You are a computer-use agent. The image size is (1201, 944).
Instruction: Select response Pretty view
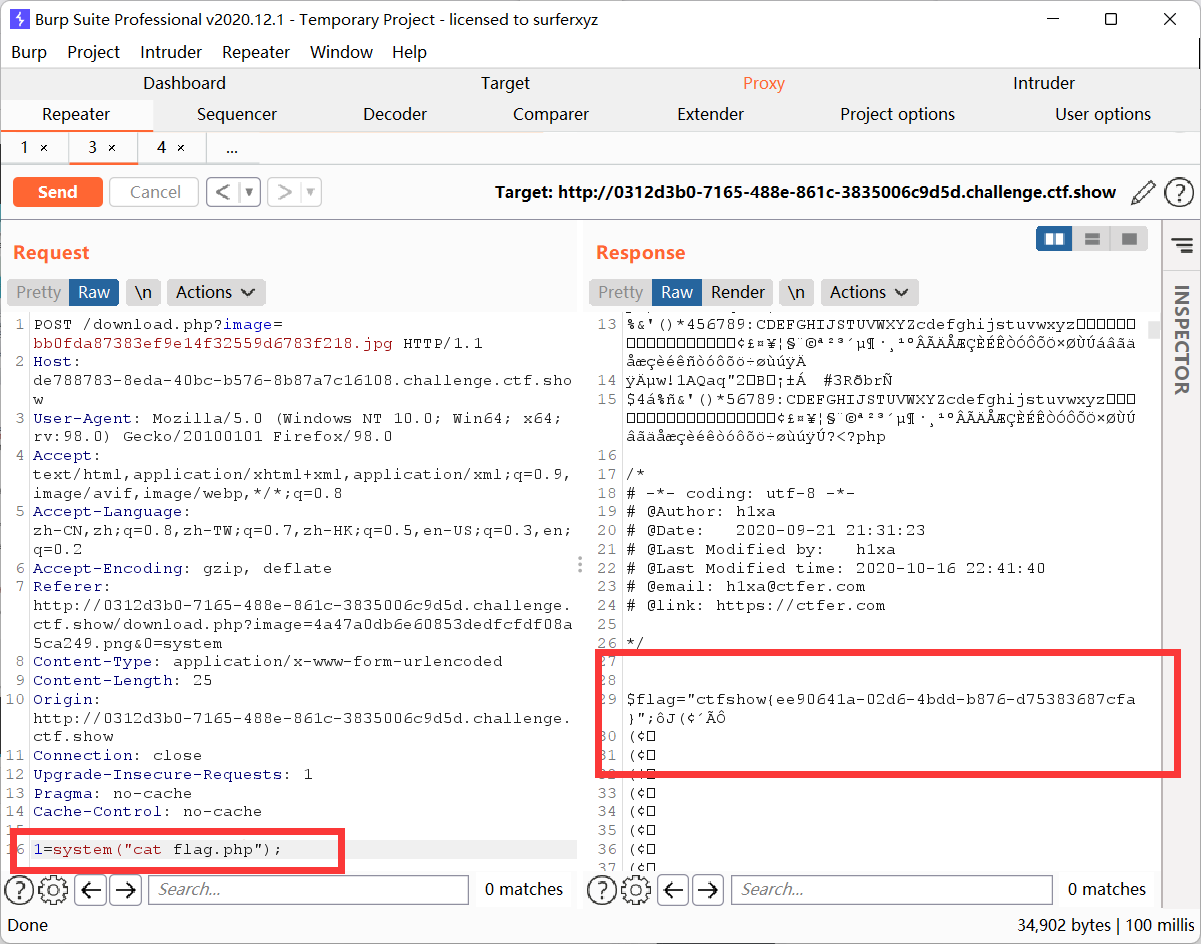(620, 292)
